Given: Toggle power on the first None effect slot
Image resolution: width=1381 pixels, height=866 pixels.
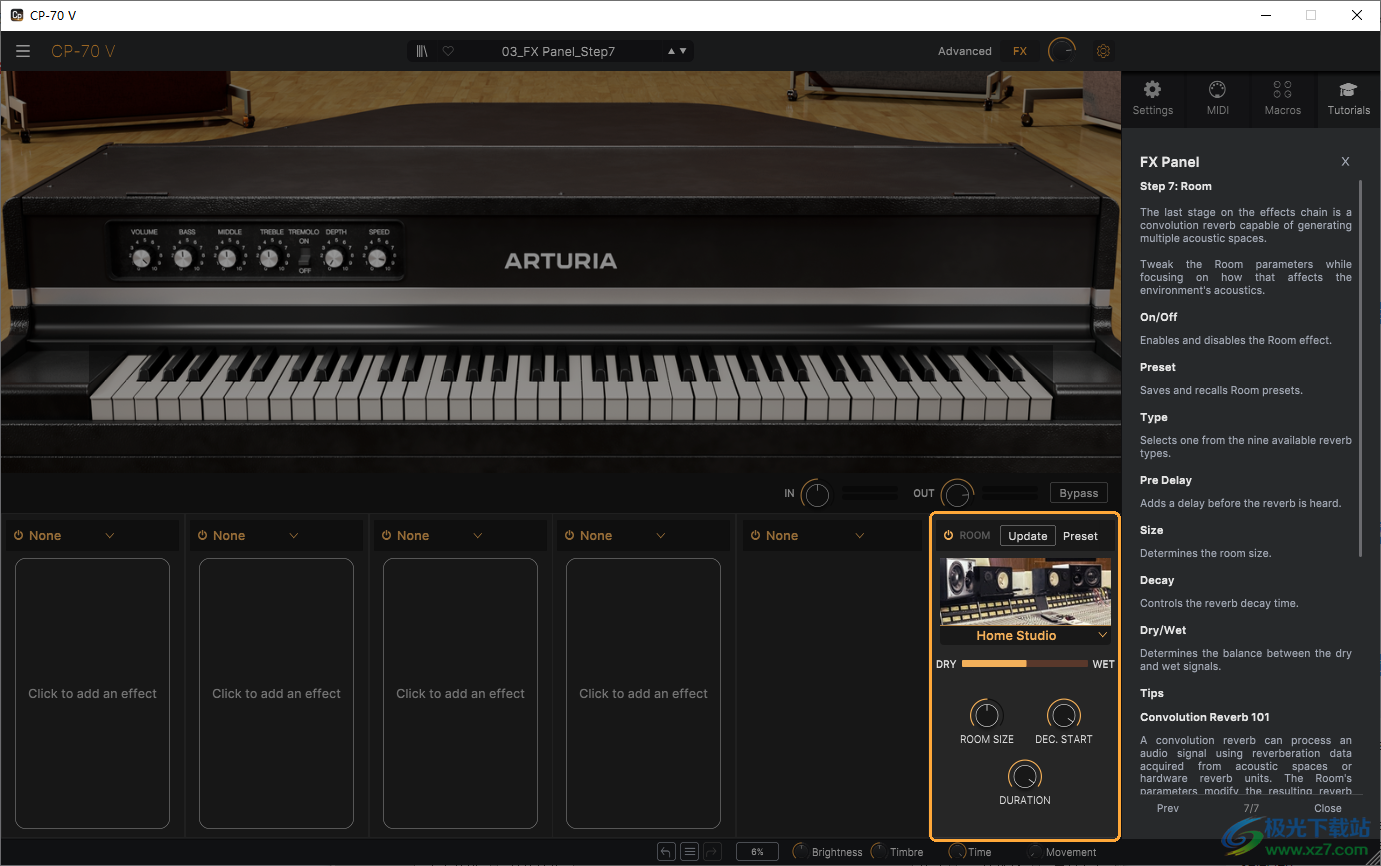Looking at the screenshot, I should (x=20, y=535).
